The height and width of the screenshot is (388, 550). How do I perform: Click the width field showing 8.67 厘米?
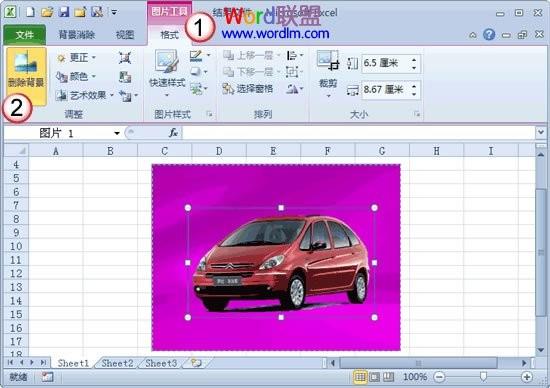pos(386,90)
